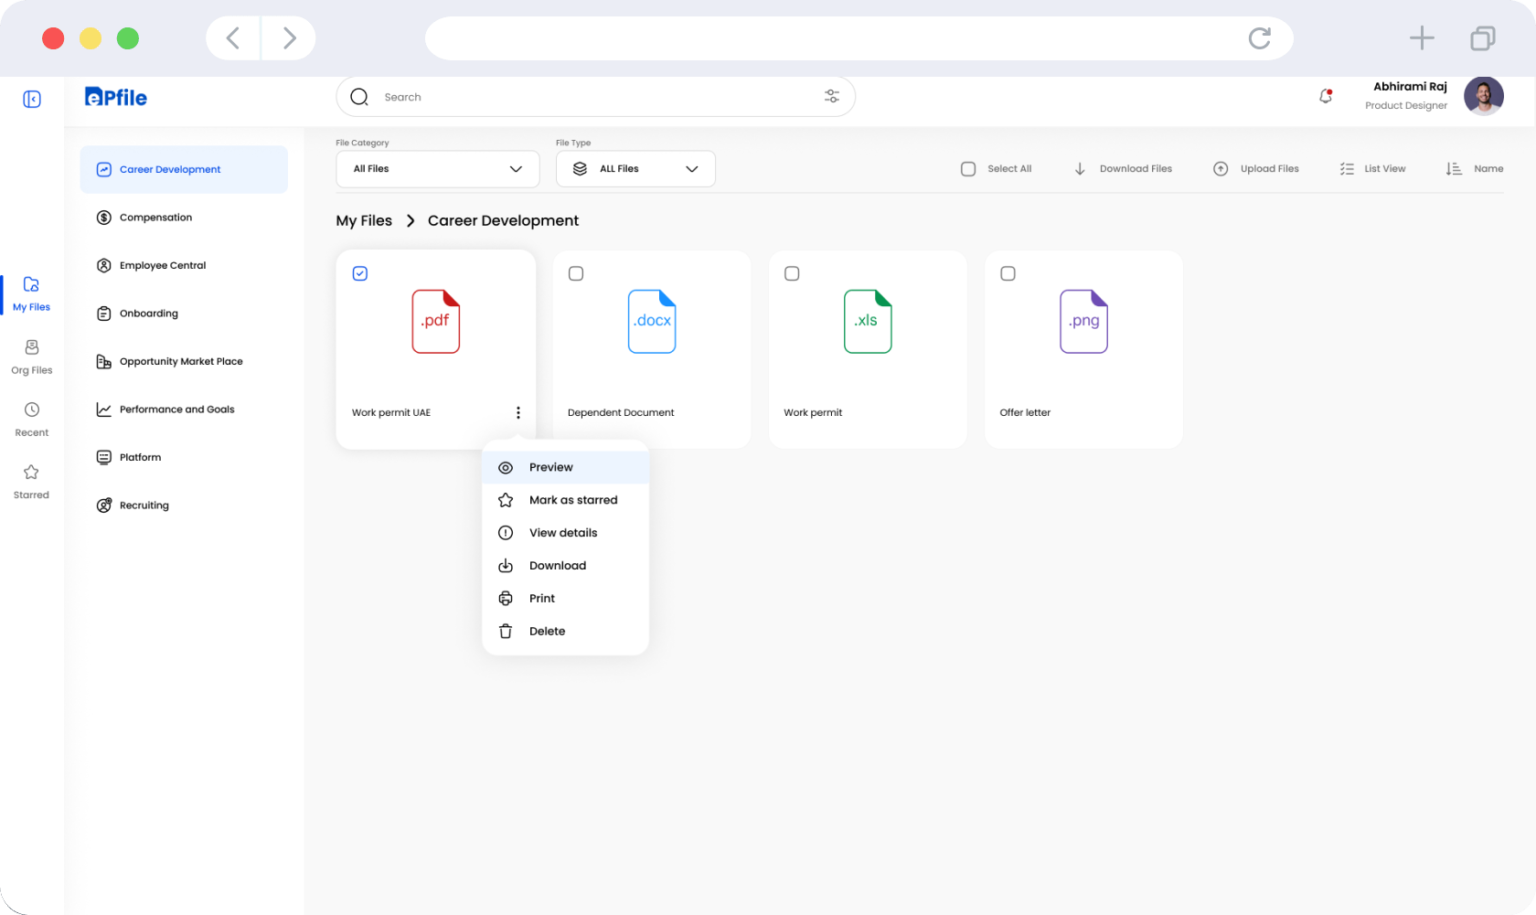Open the File Category dropdown
The width and height of the screenshot is (1536, 915).
point(437,168)
